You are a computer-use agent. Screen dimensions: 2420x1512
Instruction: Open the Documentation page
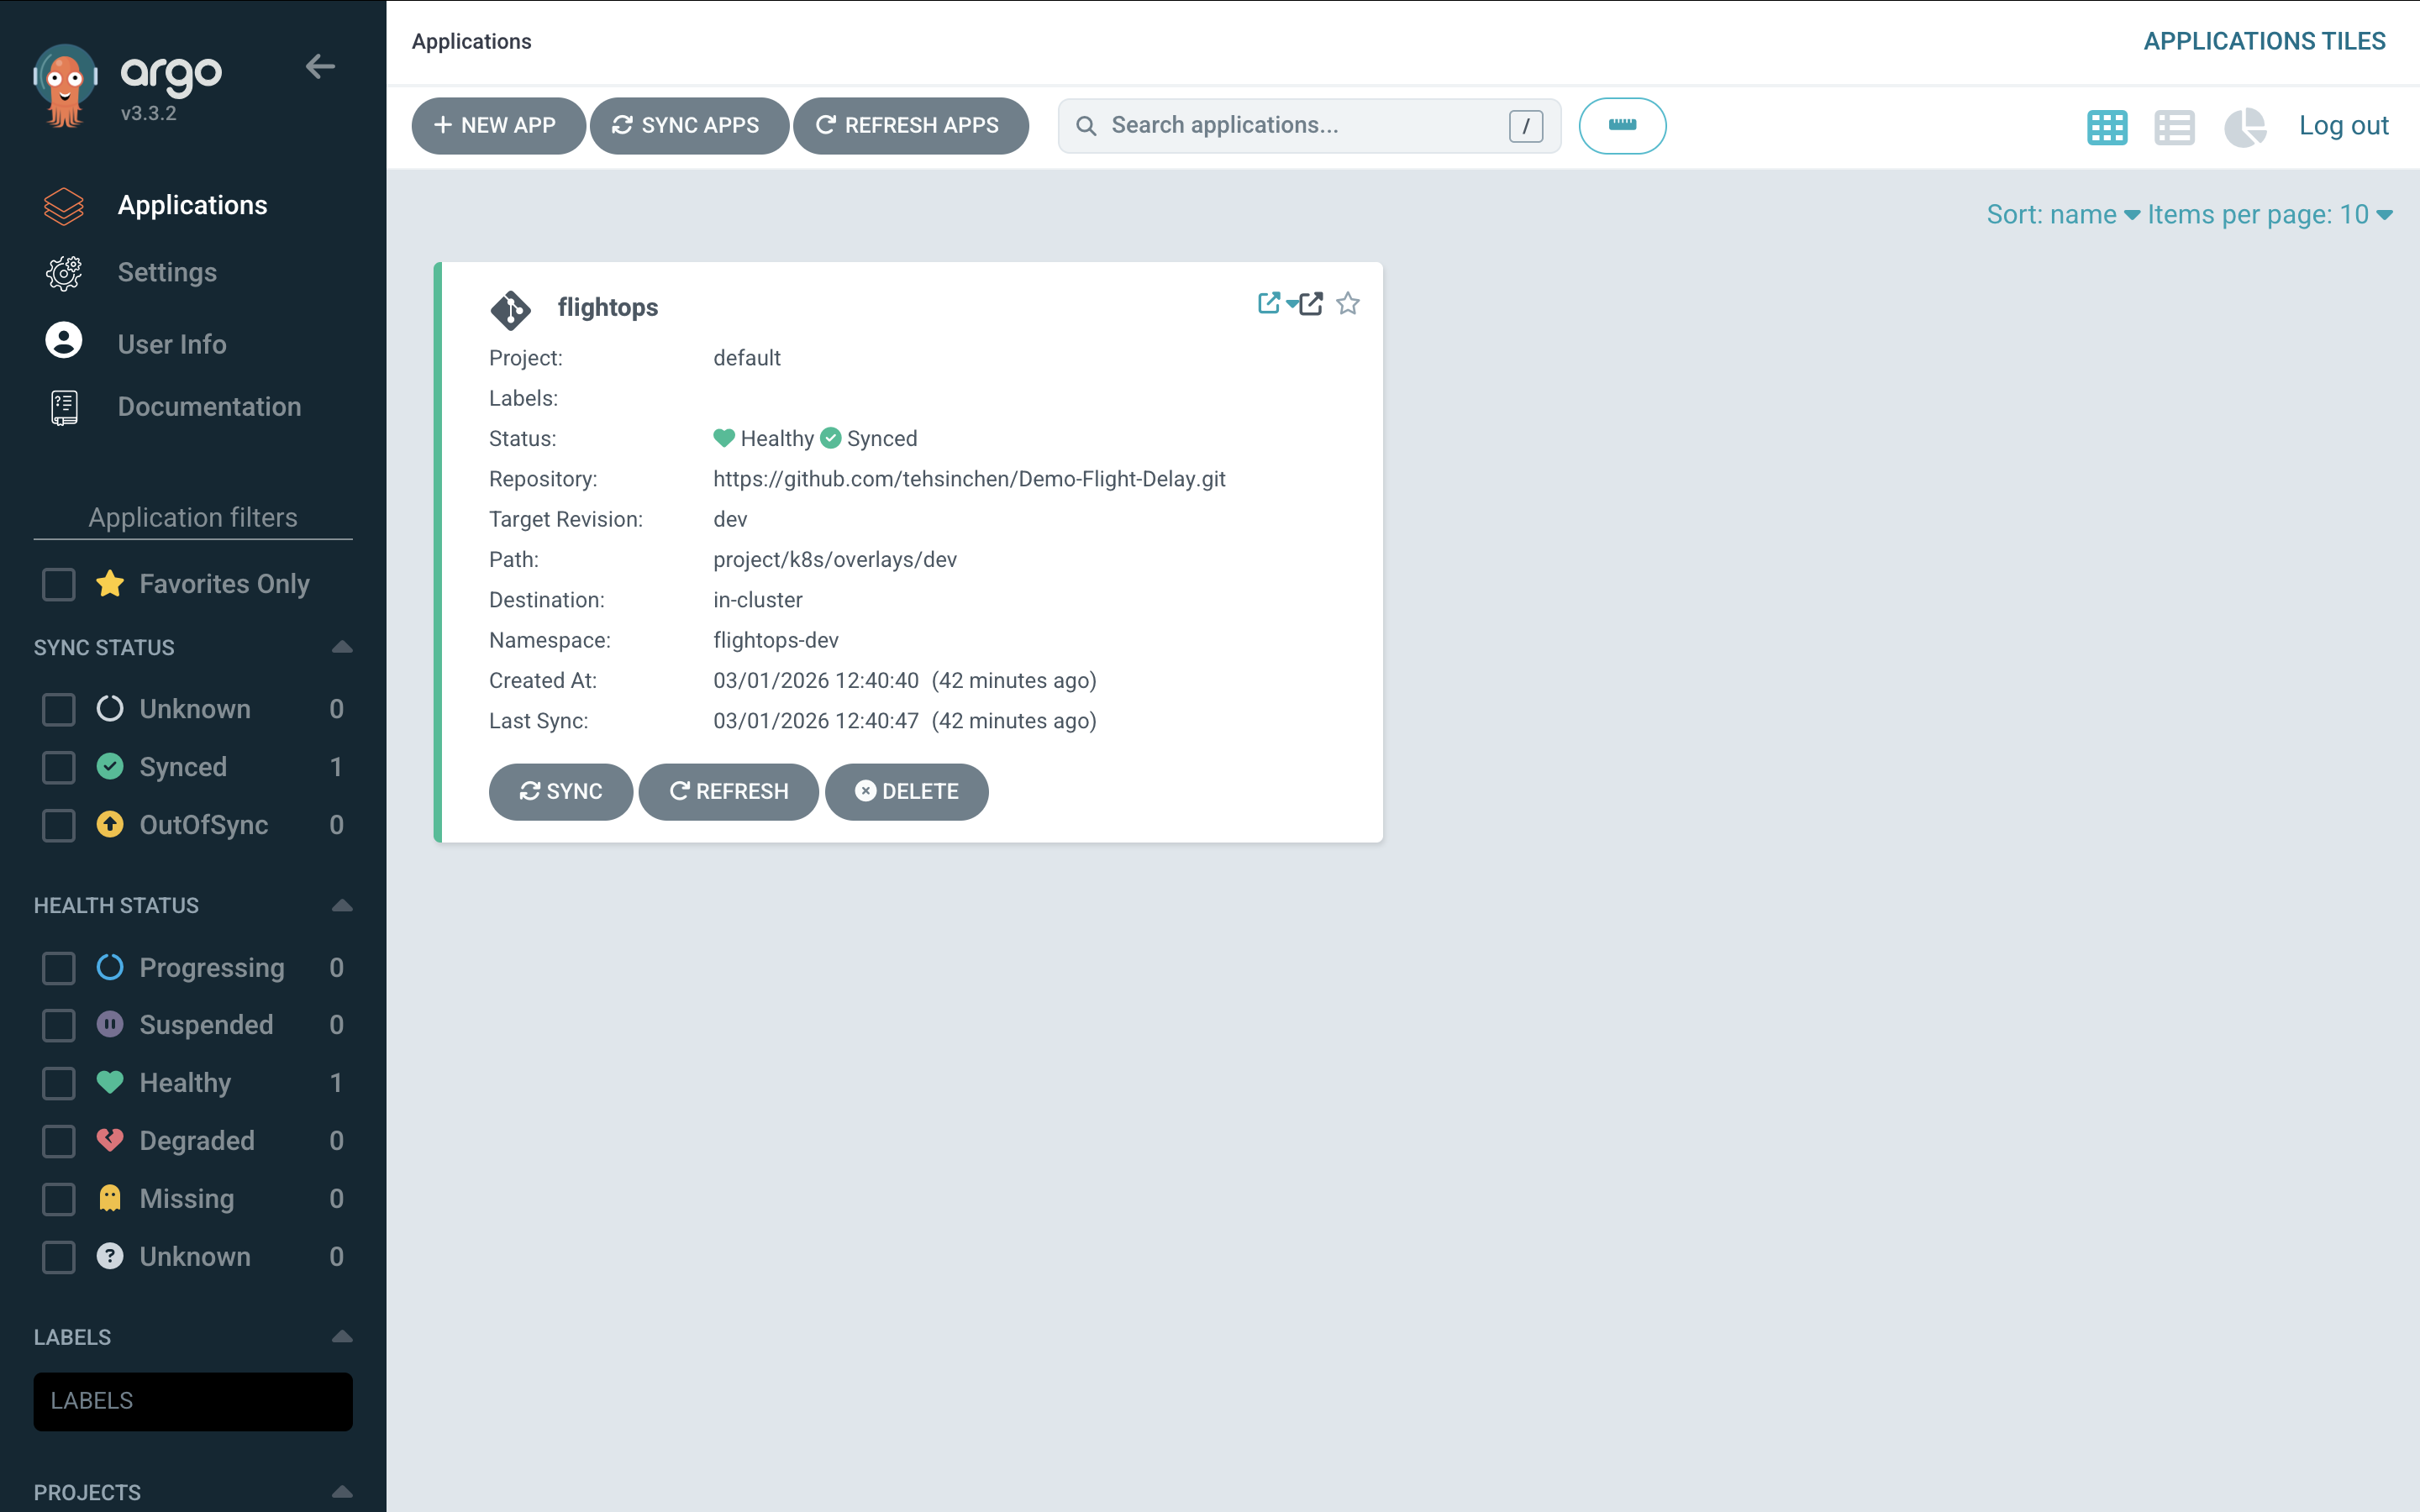click(209, 407)
